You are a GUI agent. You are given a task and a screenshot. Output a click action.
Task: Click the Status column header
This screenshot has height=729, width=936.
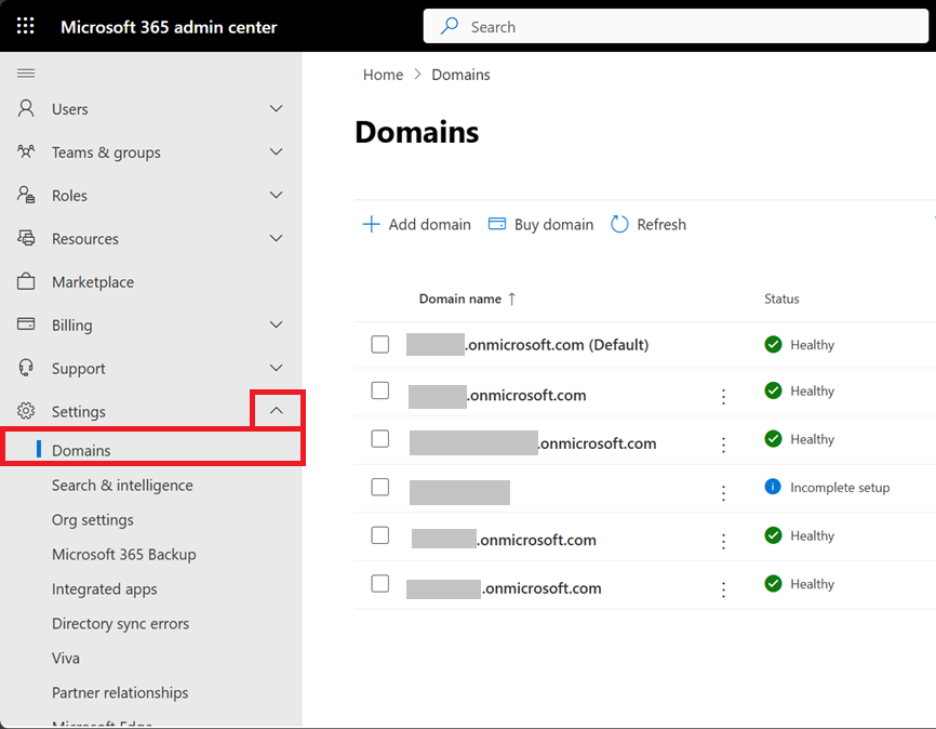(x=781, y=299)
